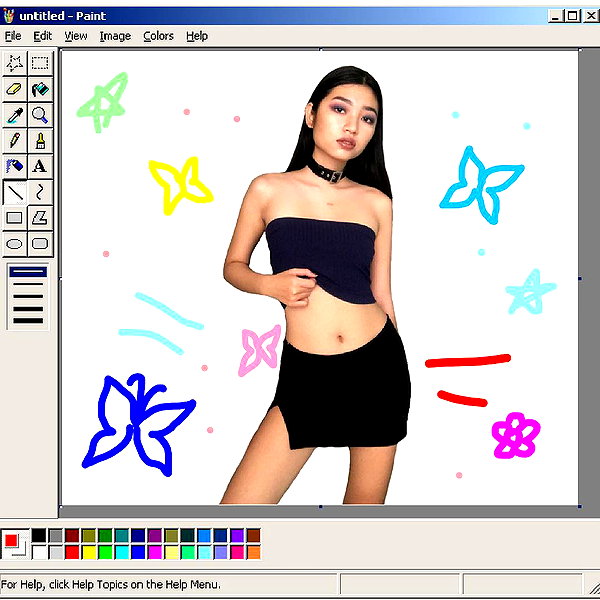Pick the black color swatch
600x600 pixels.
point(39,535)
